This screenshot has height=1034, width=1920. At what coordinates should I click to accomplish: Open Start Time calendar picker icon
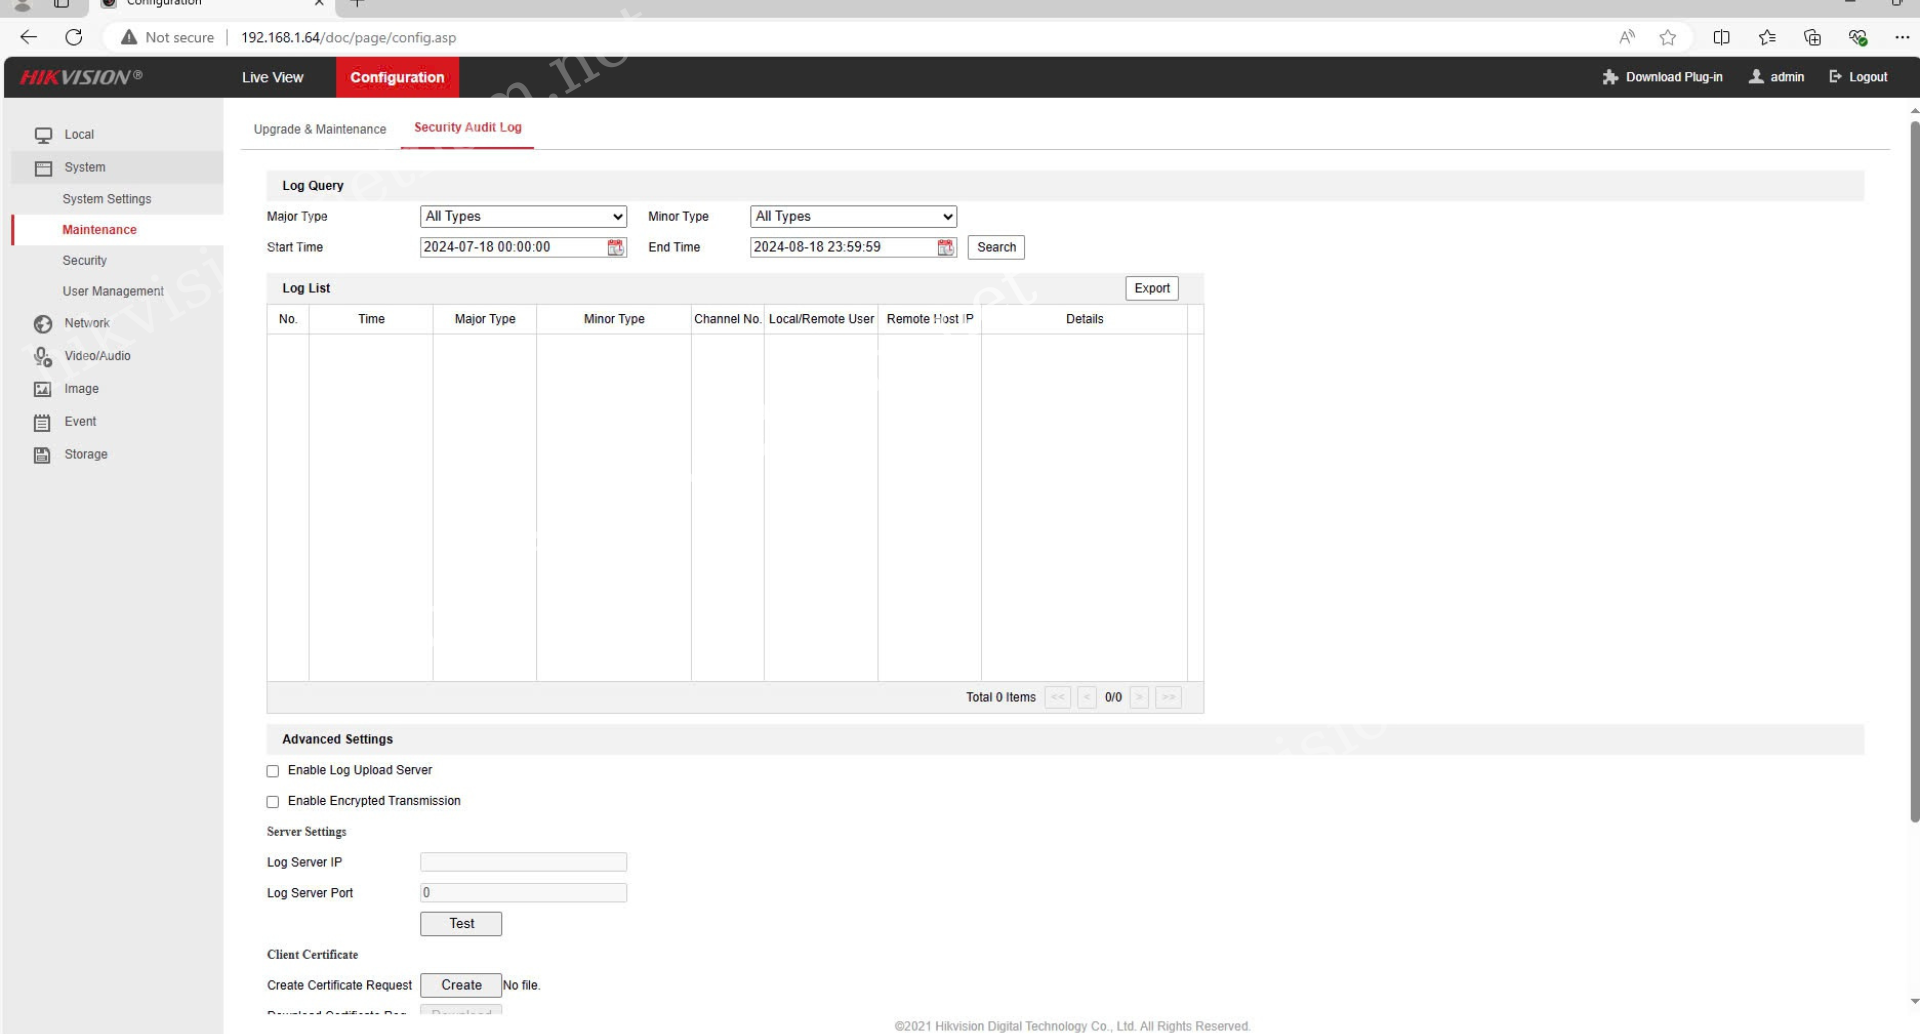pyautogui.click(x=615, y=248)
